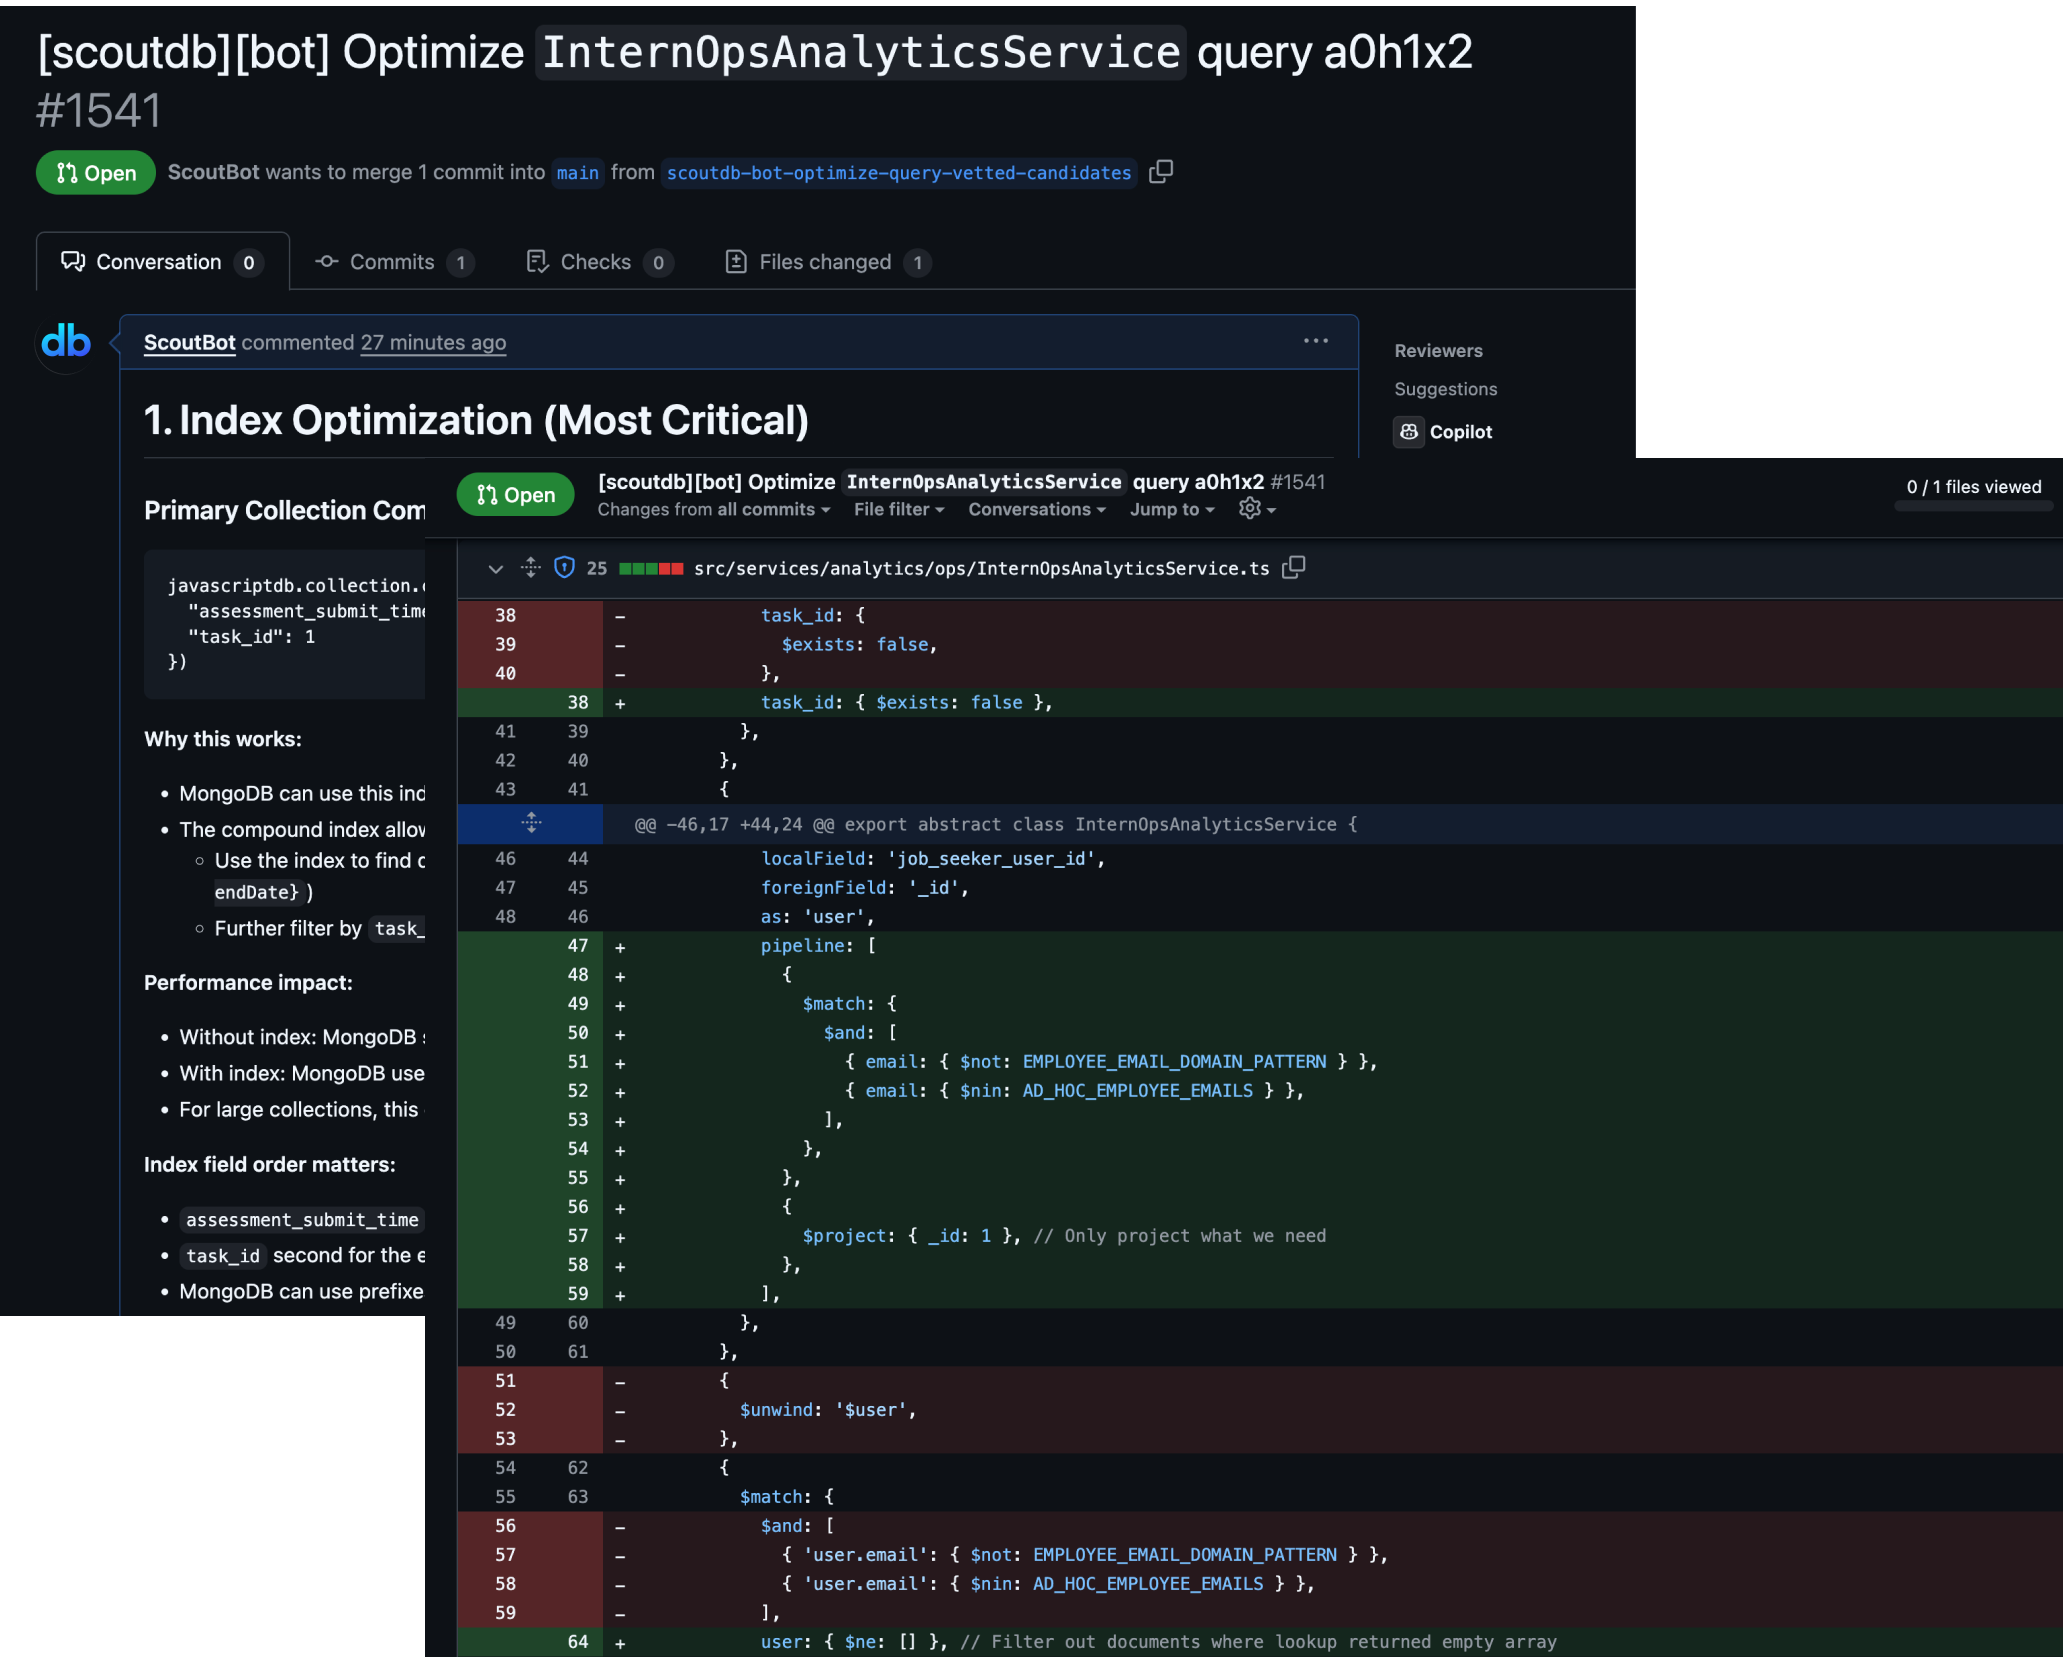Click the Performance impact: text
The height and width of the screenshot is (1657, 2063).
click(x=248, y=983)
